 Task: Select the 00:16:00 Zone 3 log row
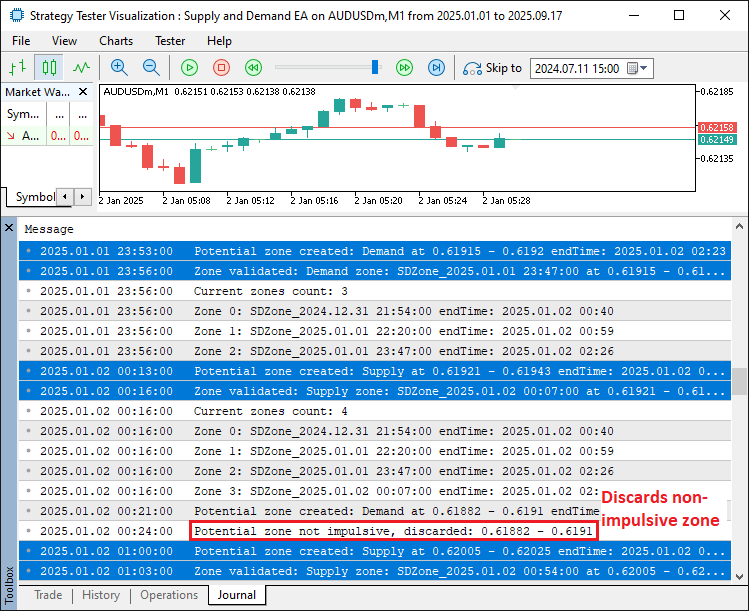(375, 491)
